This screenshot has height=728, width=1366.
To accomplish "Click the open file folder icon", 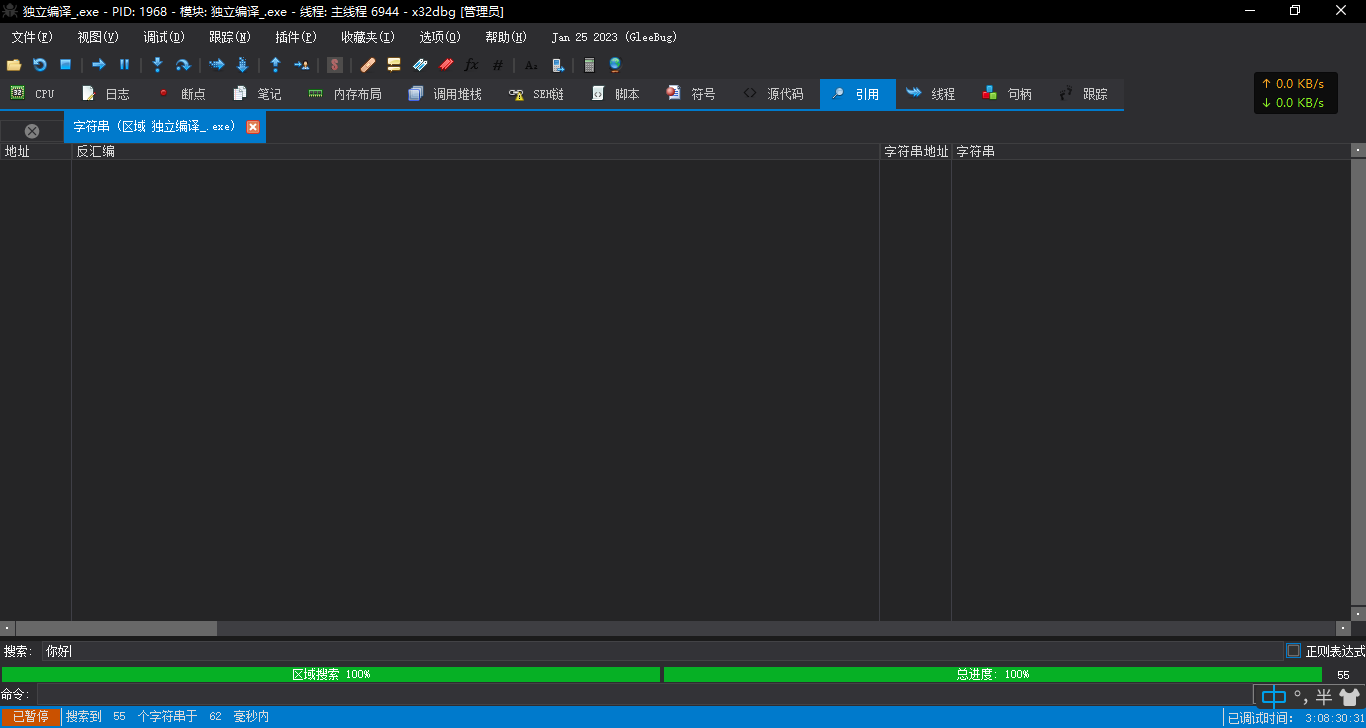I will click(x=14, y=65).
